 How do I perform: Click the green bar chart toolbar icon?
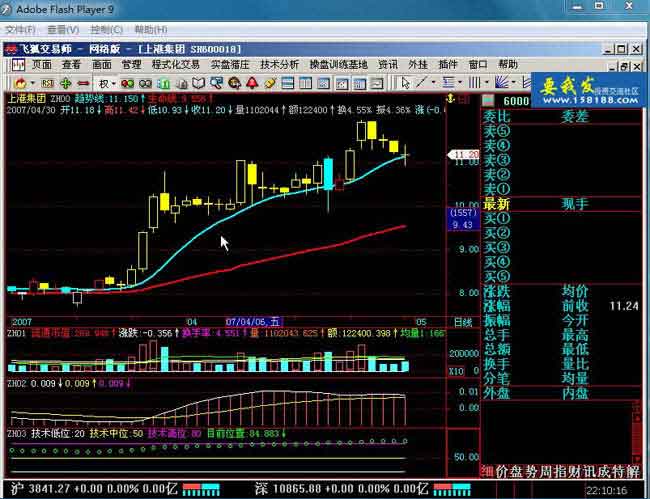coord(163,84)
